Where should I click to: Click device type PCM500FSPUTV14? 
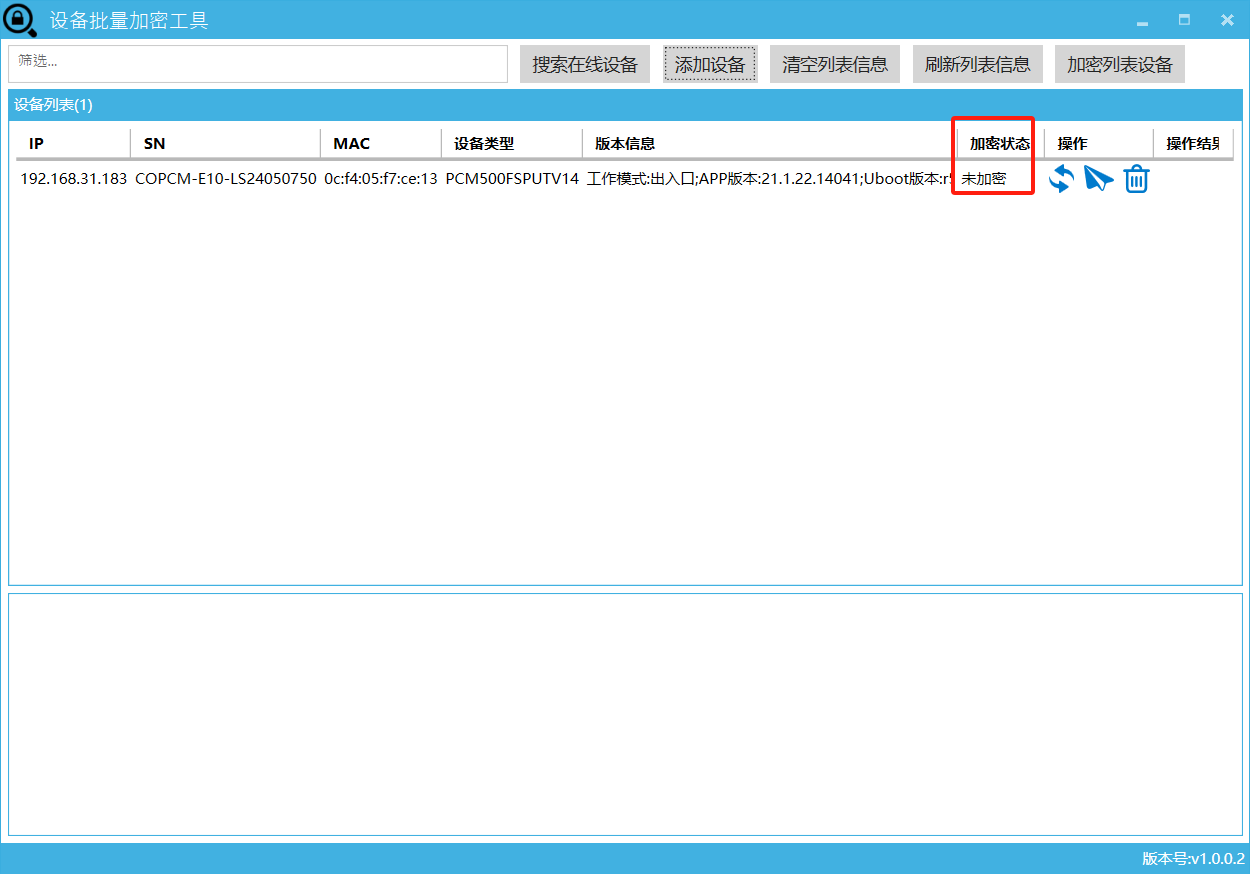click(512, 180)
